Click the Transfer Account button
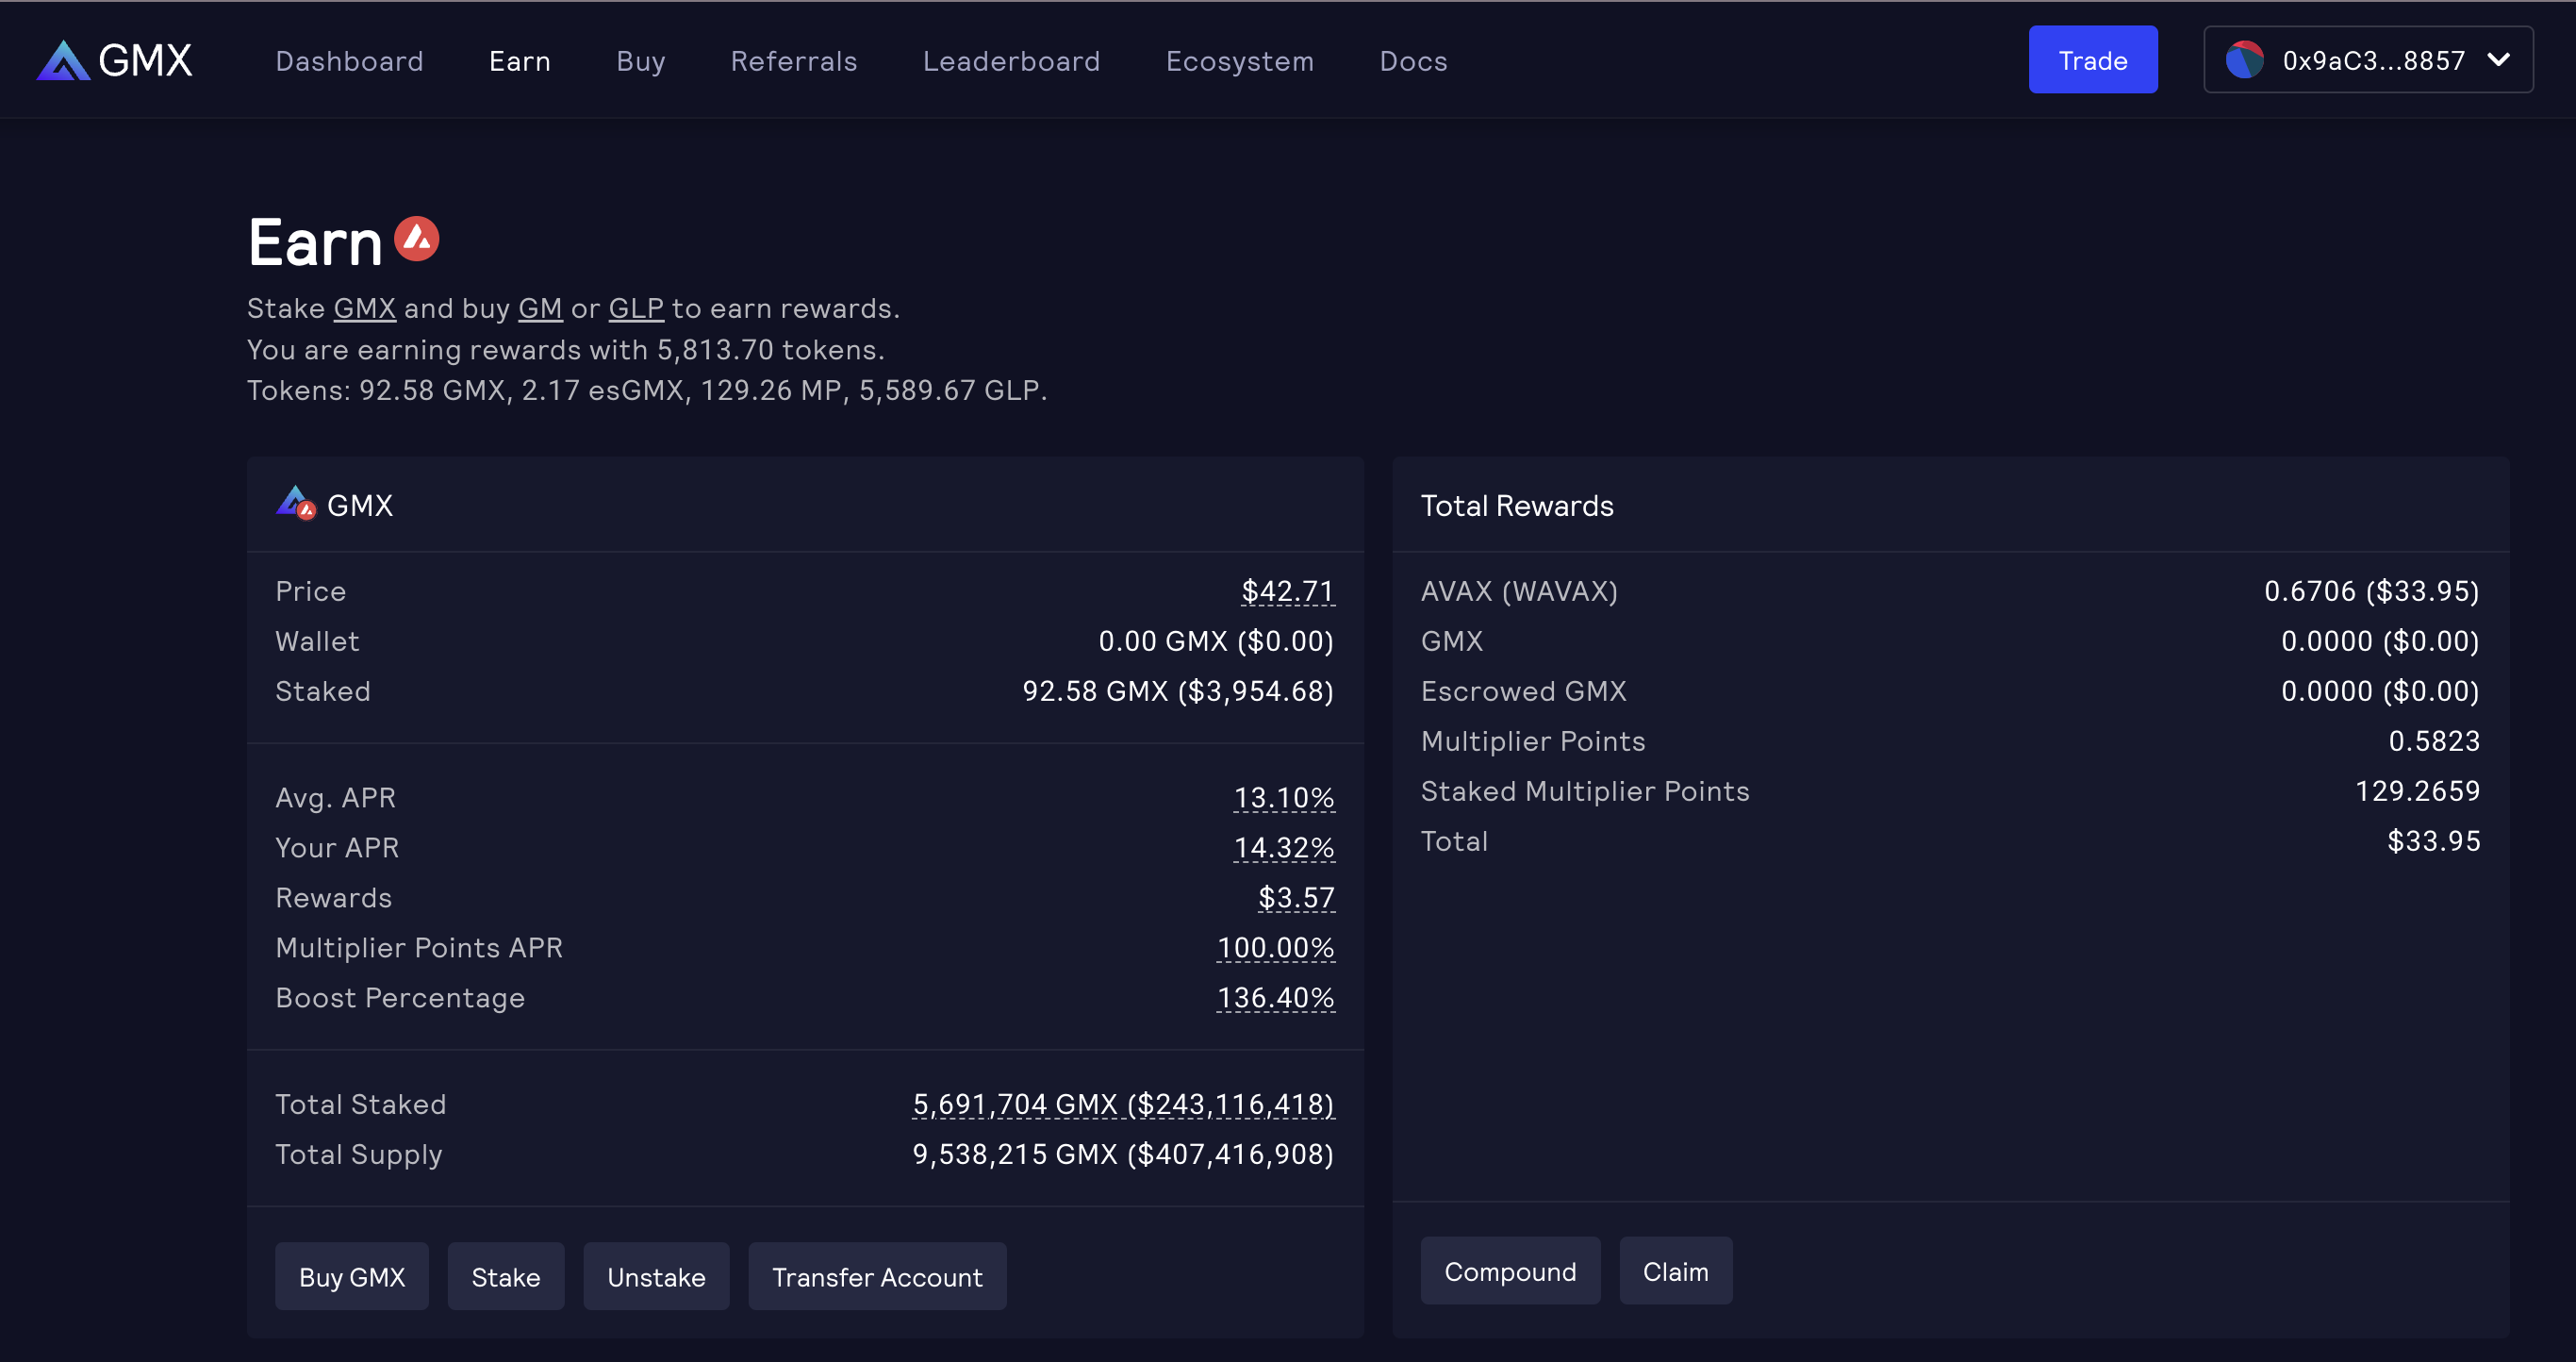 [x=877, y=1276]
